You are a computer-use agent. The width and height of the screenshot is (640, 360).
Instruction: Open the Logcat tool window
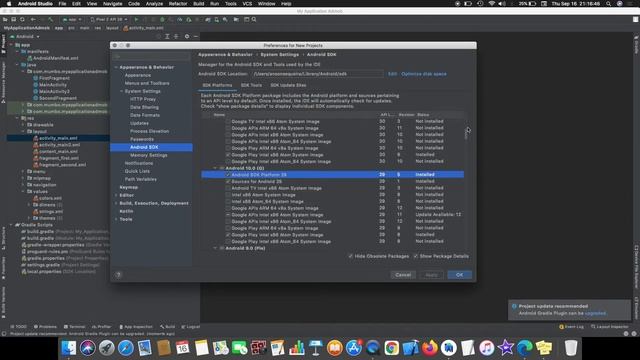point(191,327)
